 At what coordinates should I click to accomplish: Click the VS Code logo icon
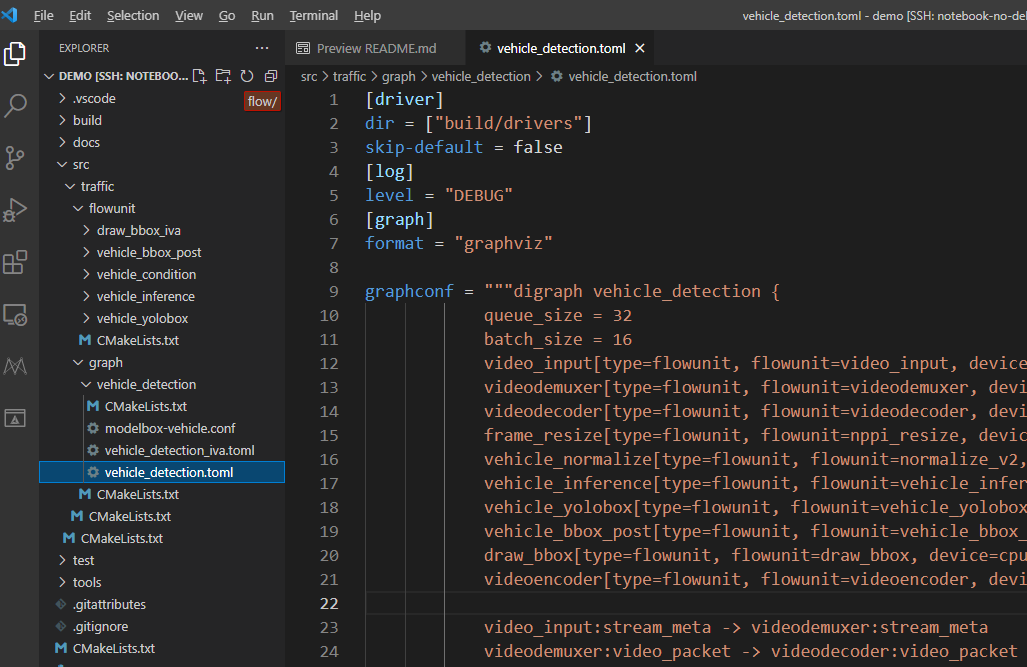coord(10,14)
